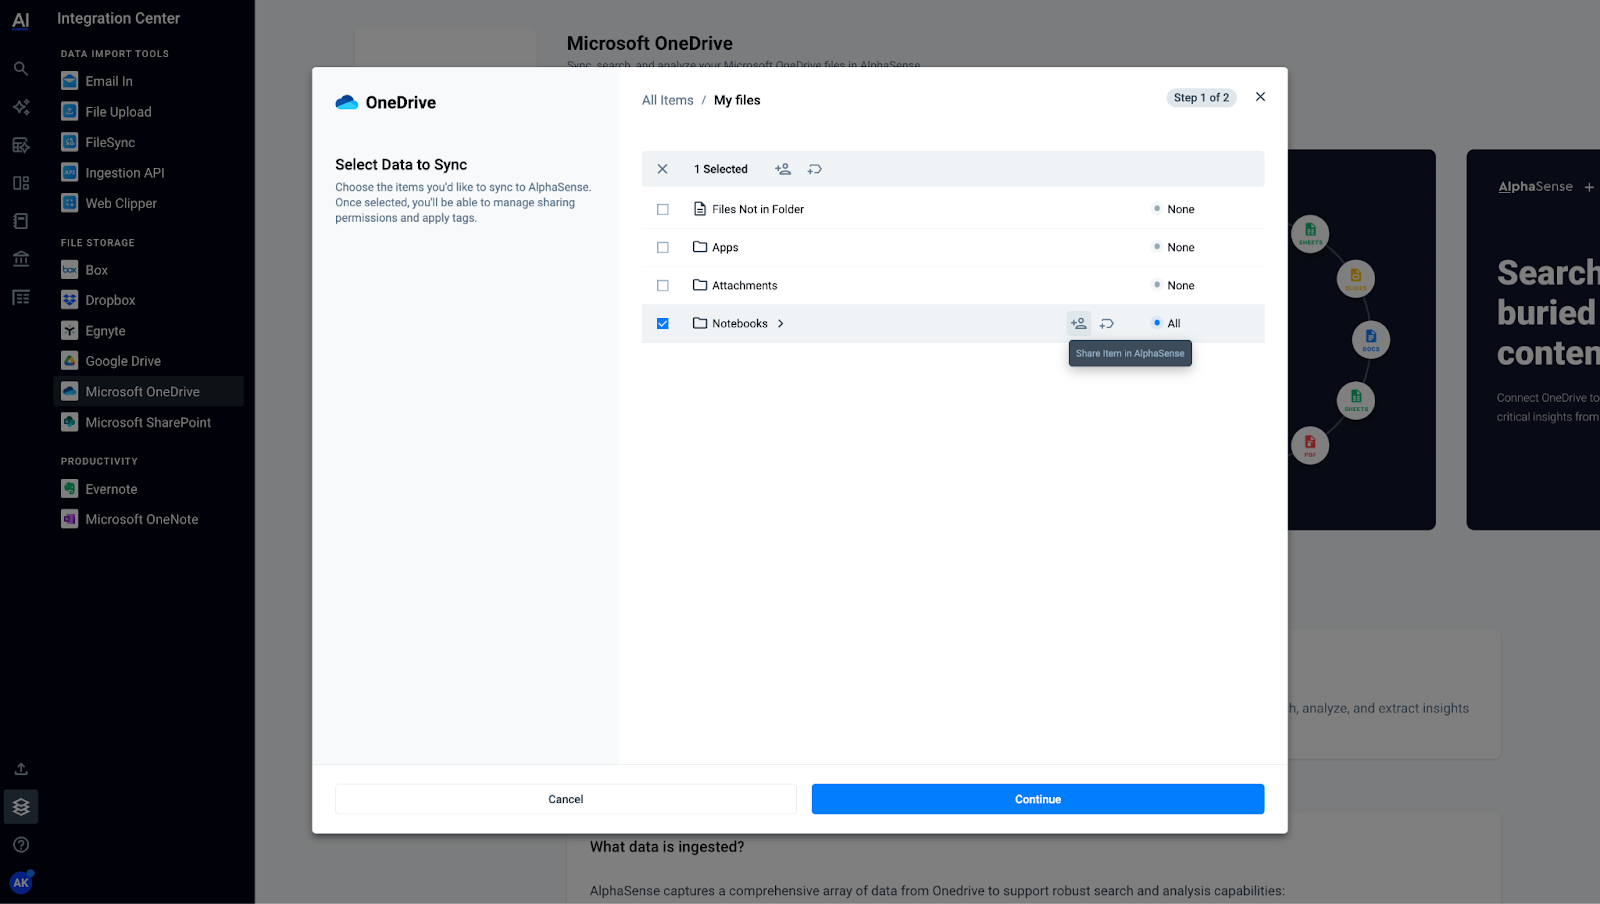The width and height of the screenshot is (1600, 904).
Task: Open search from the left sidebar magnifier
Action: pos(21,69)
